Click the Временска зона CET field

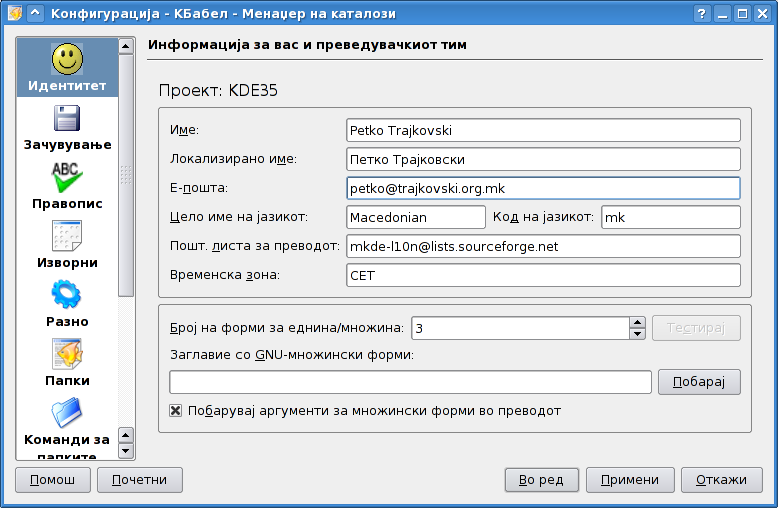point(543,275)
